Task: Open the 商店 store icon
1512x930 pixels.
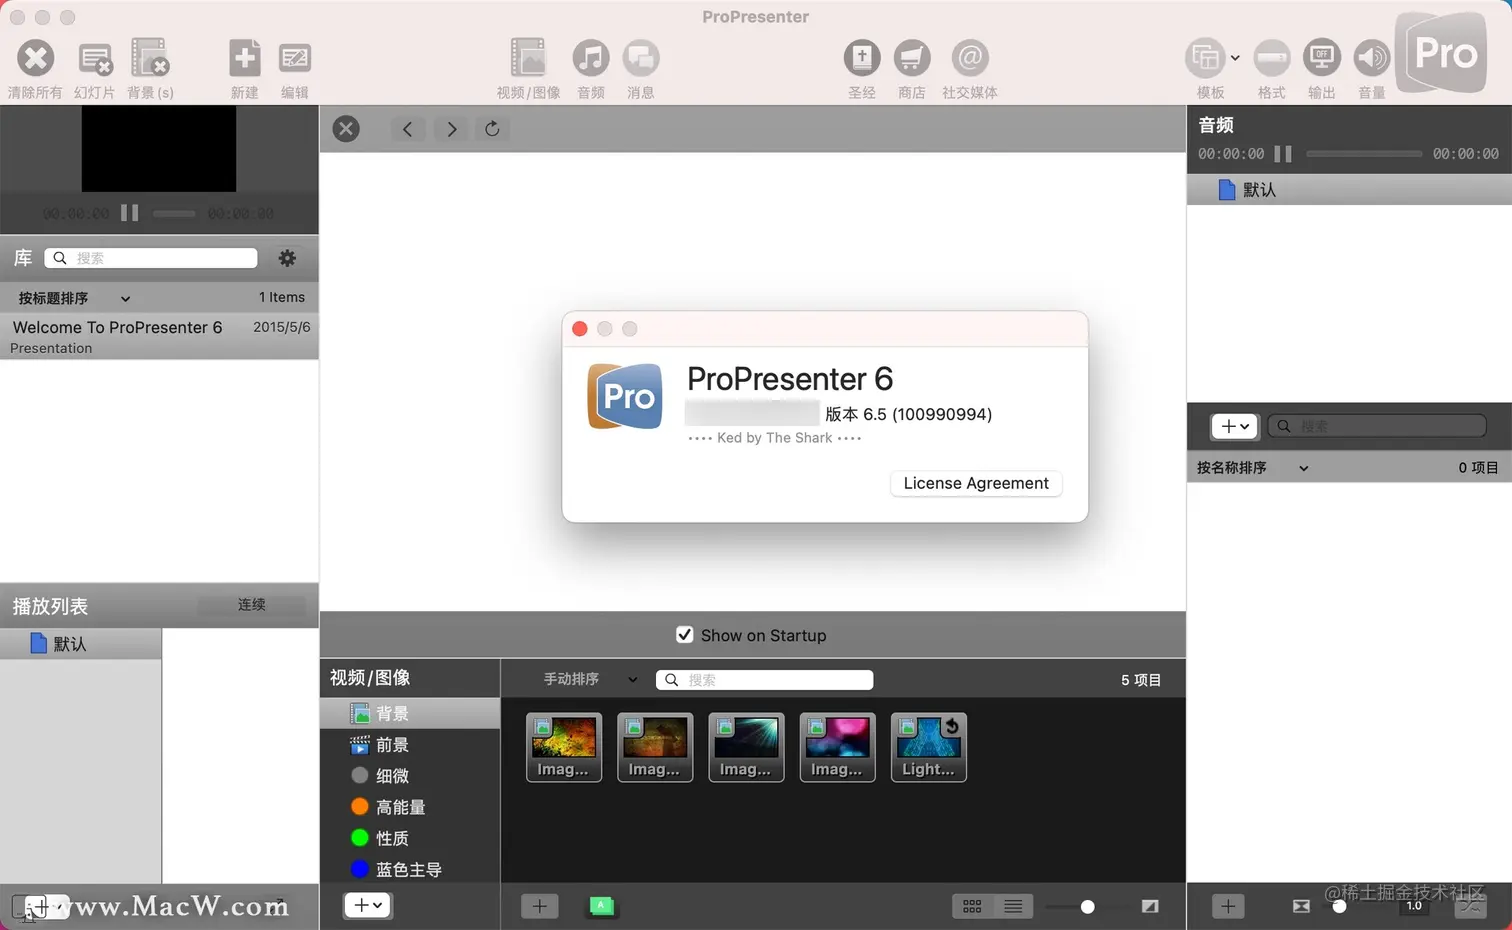Action: click(911, 58)
